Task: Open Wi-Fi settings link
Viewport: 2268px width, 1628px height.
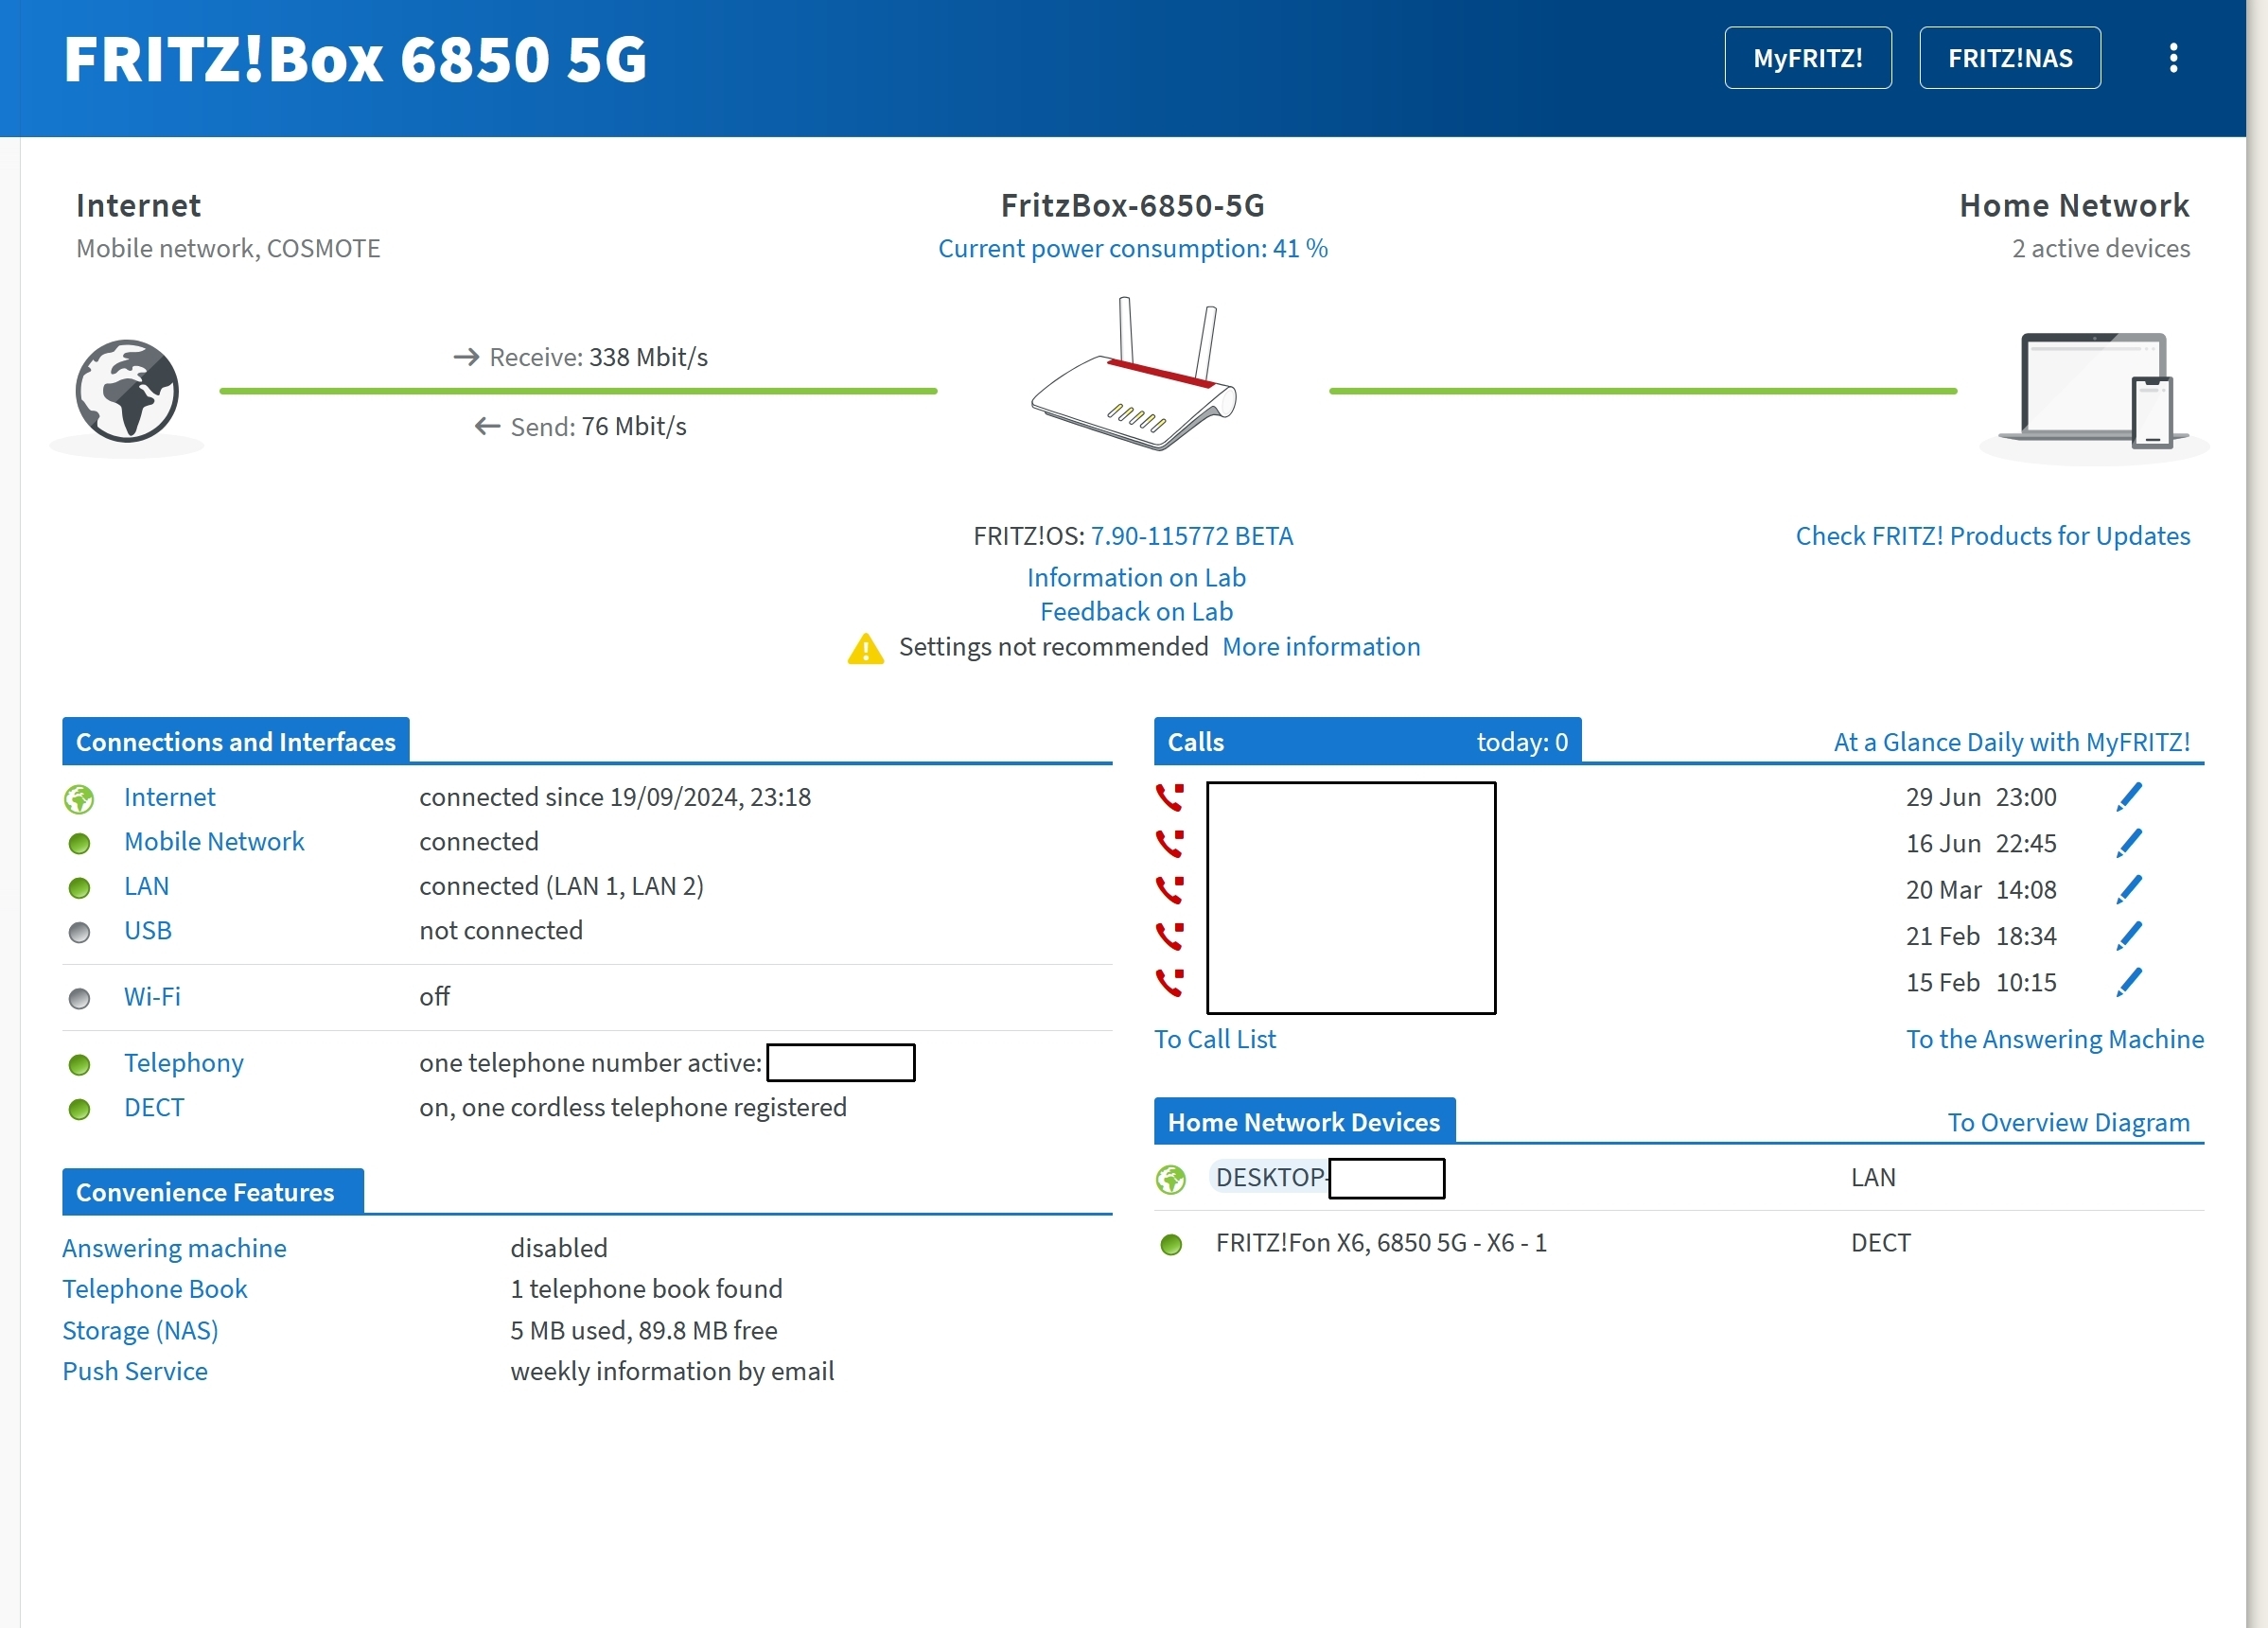Action: tap(152, 997)
